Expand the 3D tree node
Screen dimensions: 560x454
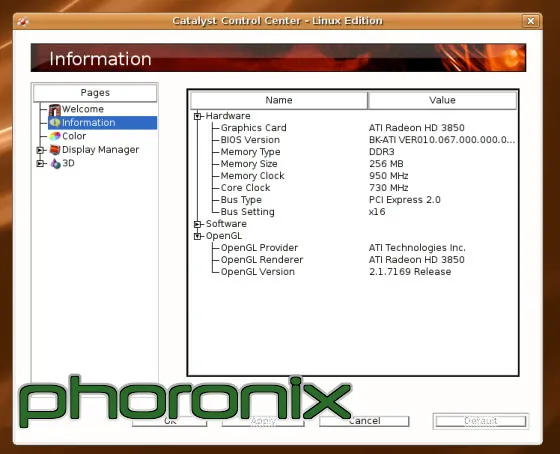40,164
